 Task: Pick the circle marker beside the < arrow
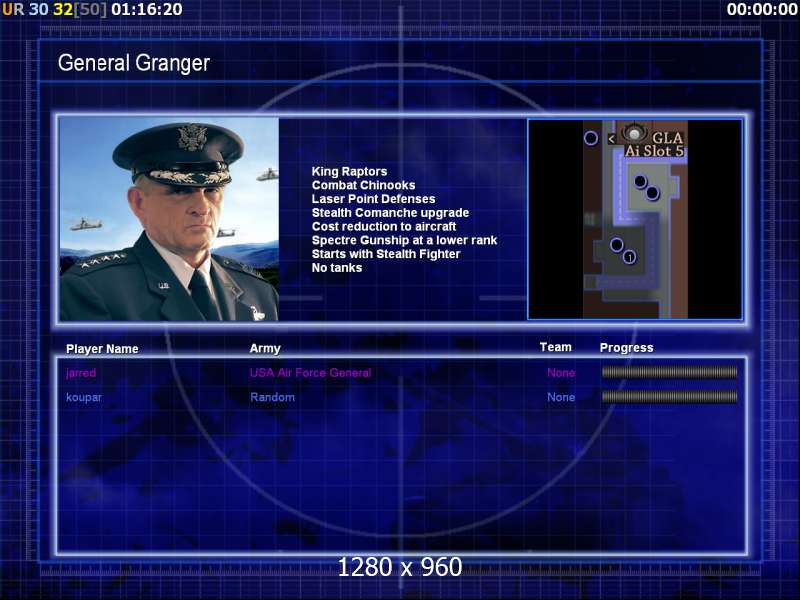pos(591,138)
